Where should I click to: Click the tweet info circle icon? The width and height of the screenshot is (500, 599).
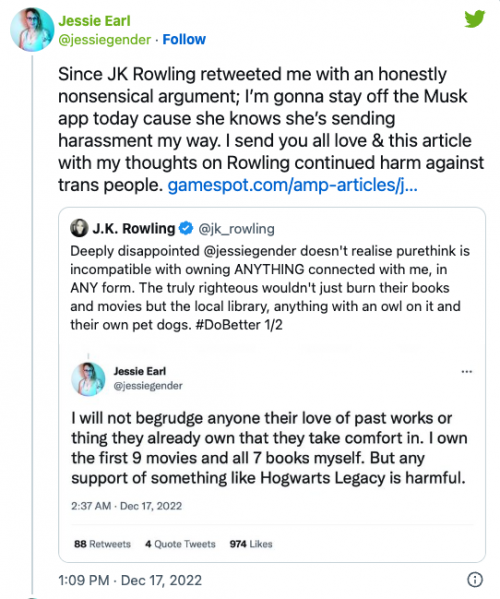click(475, 580)
